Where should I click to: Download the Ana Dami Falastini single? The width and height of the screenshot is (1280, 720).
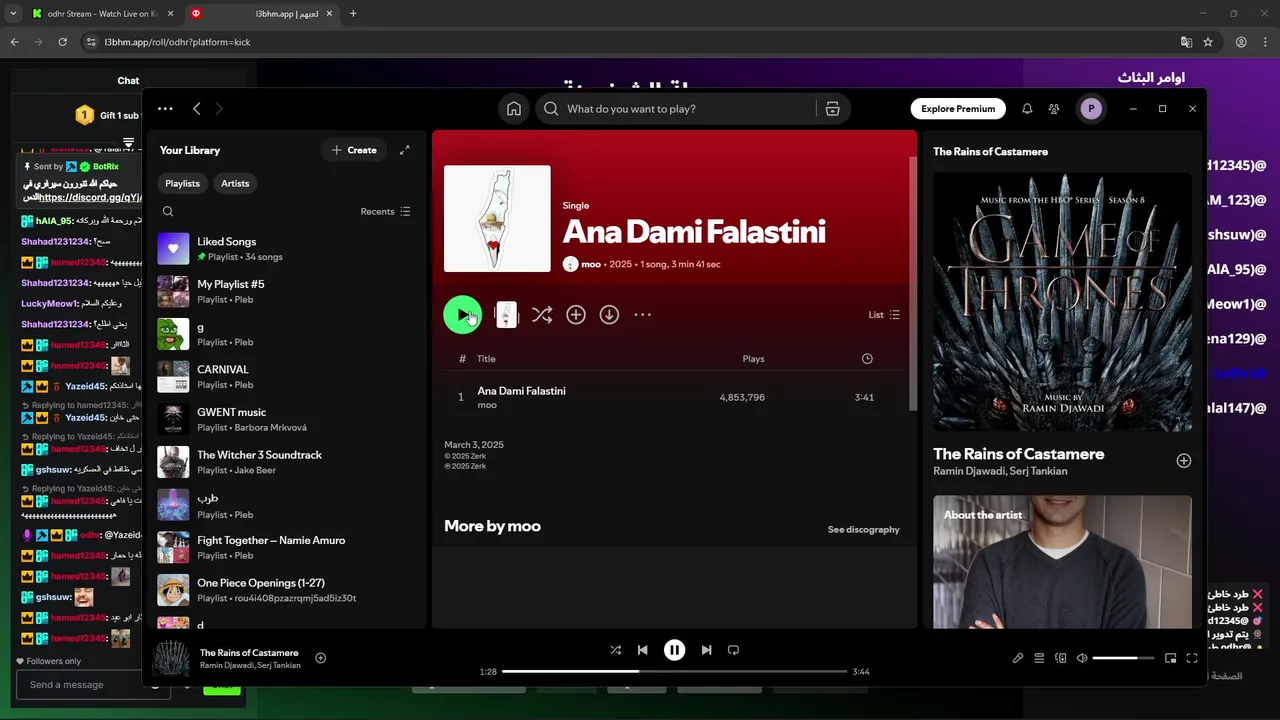pyautogui.click(x=609, y=314)
